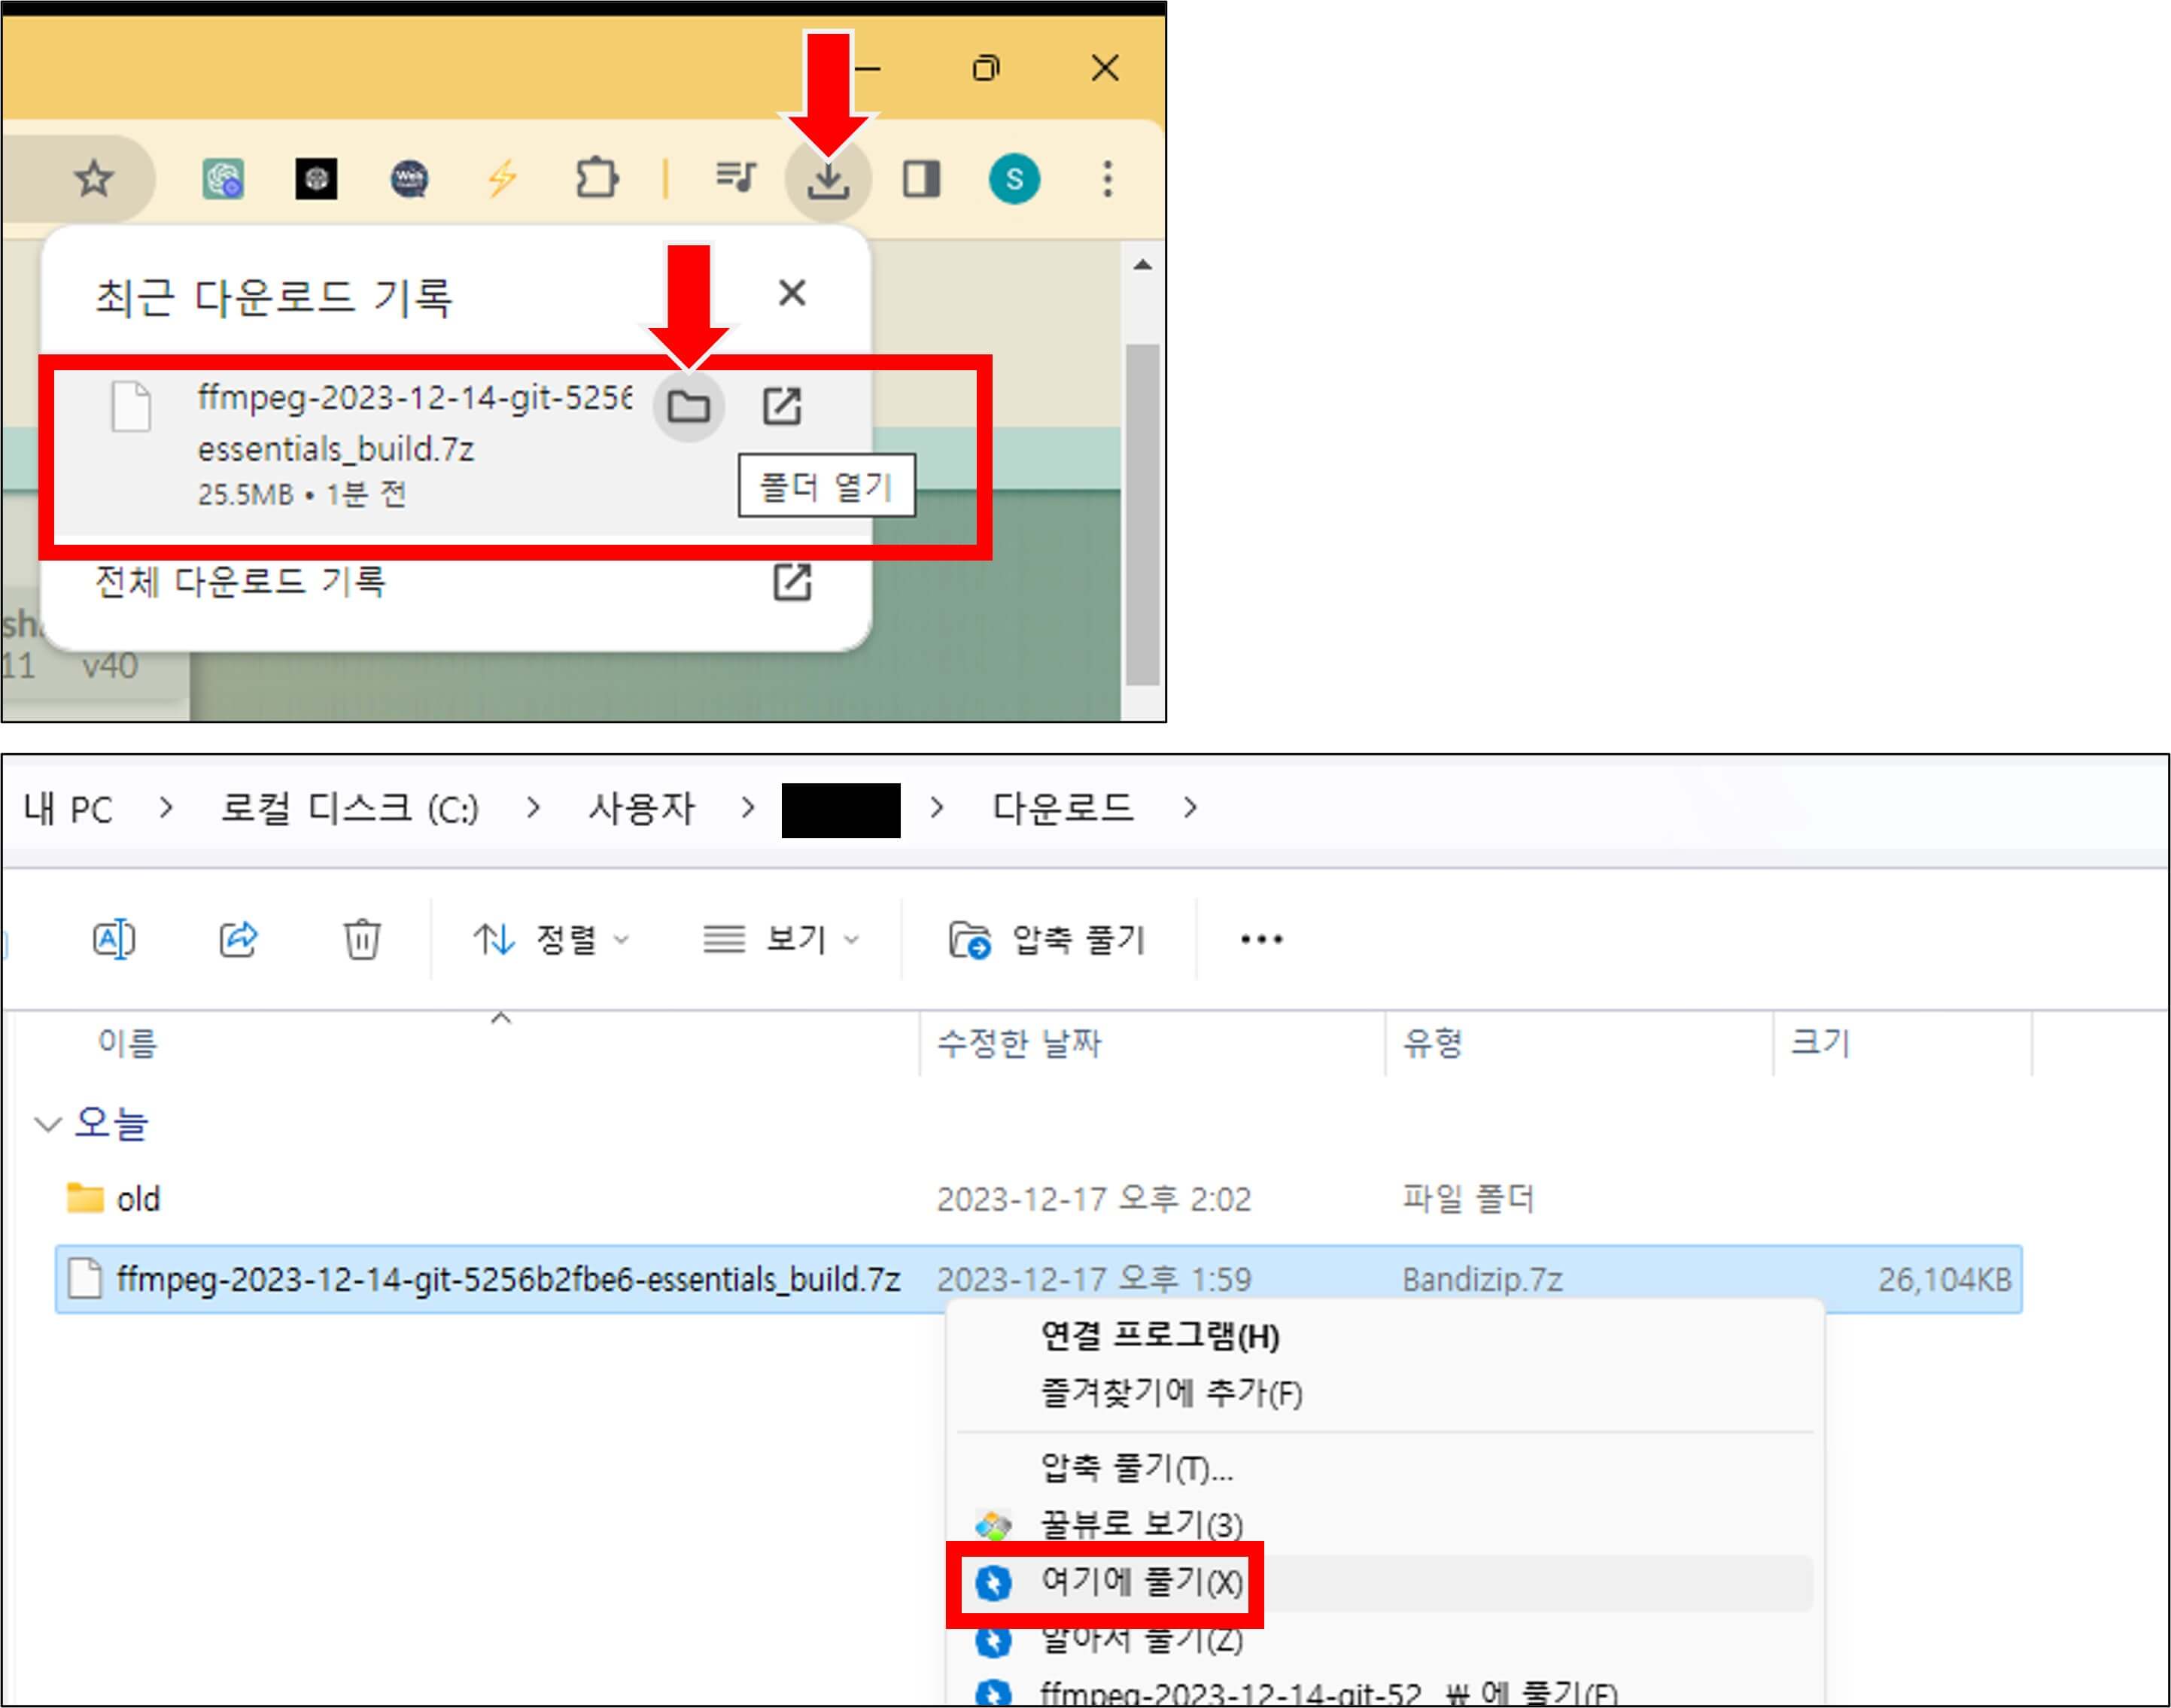Open the Extensions puzzle icon
Image resolution: width=2171 pixels, height=1708 pixels.
[597, 180]
